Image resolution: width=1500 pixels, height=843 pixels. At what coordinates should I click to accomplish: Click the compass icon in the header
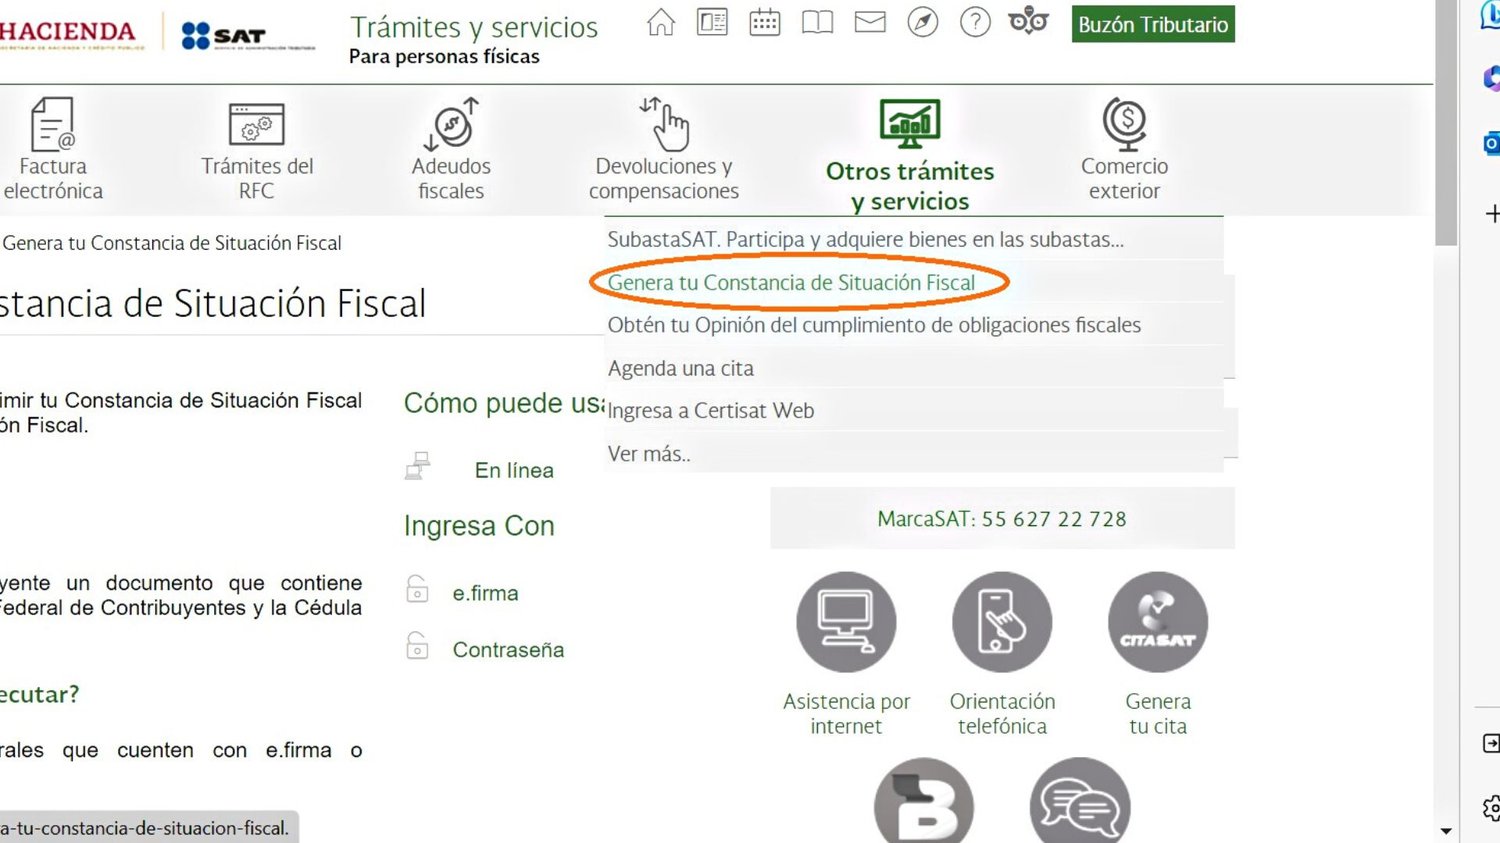[922, 22]
